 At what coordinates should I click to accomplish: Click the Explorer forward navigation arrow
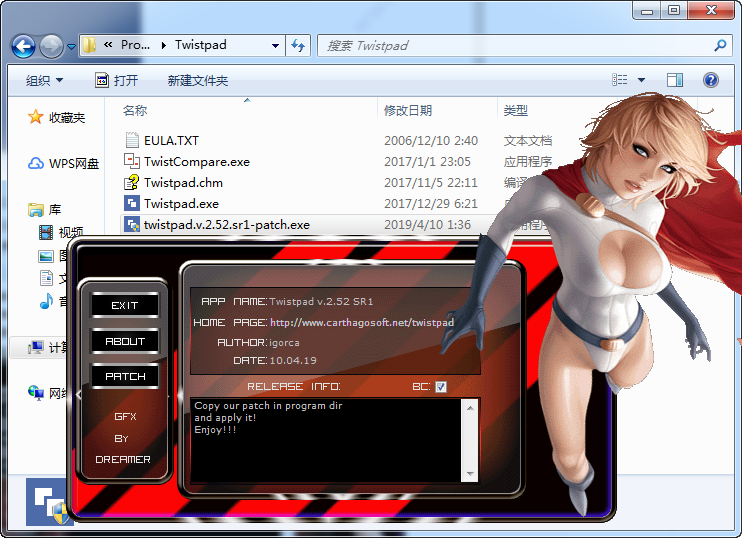(51, 46)
